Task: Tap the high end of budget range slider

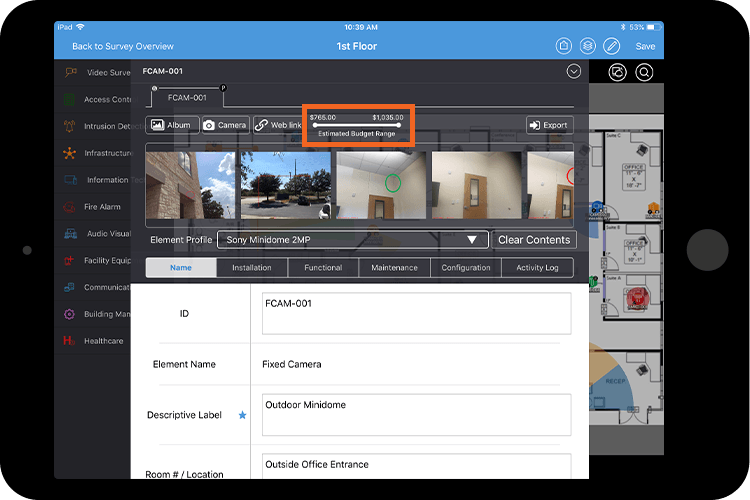Action: pos(398,125)
